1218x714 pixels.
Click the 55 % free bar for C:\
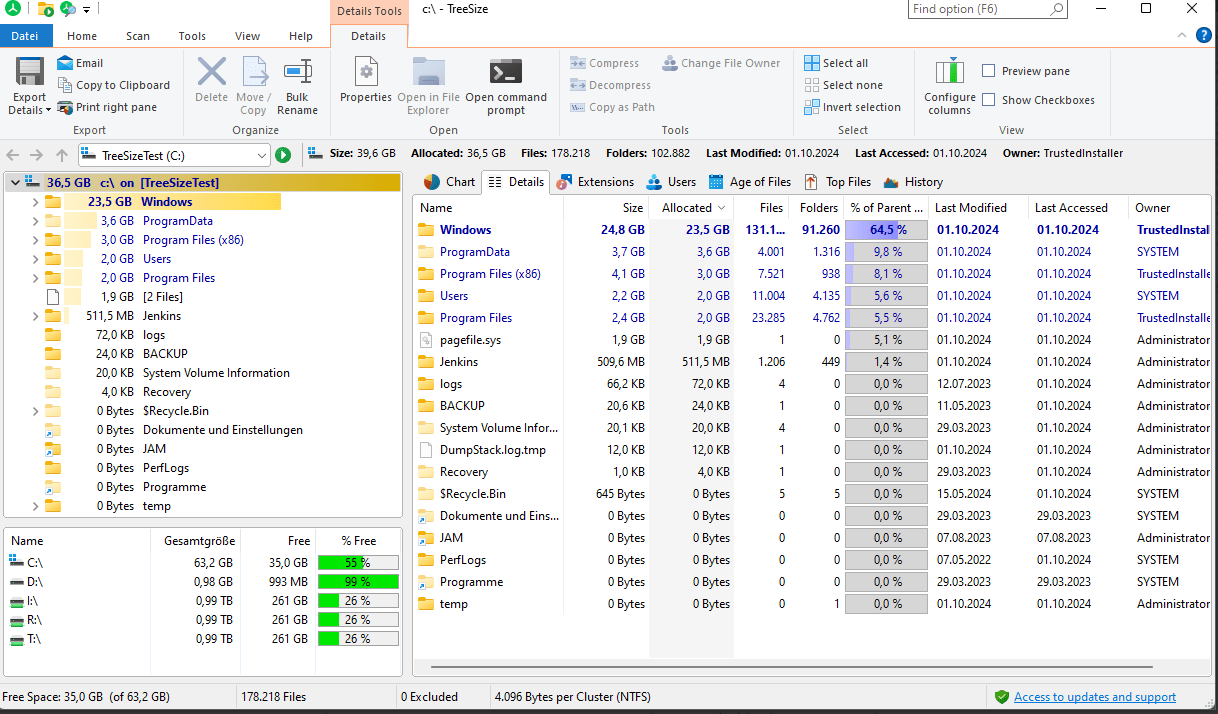358,563
